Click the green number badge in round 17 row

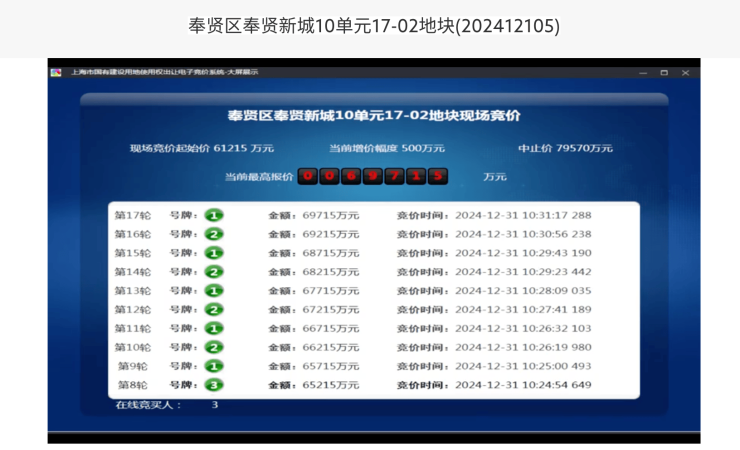[x=214, y=216]
